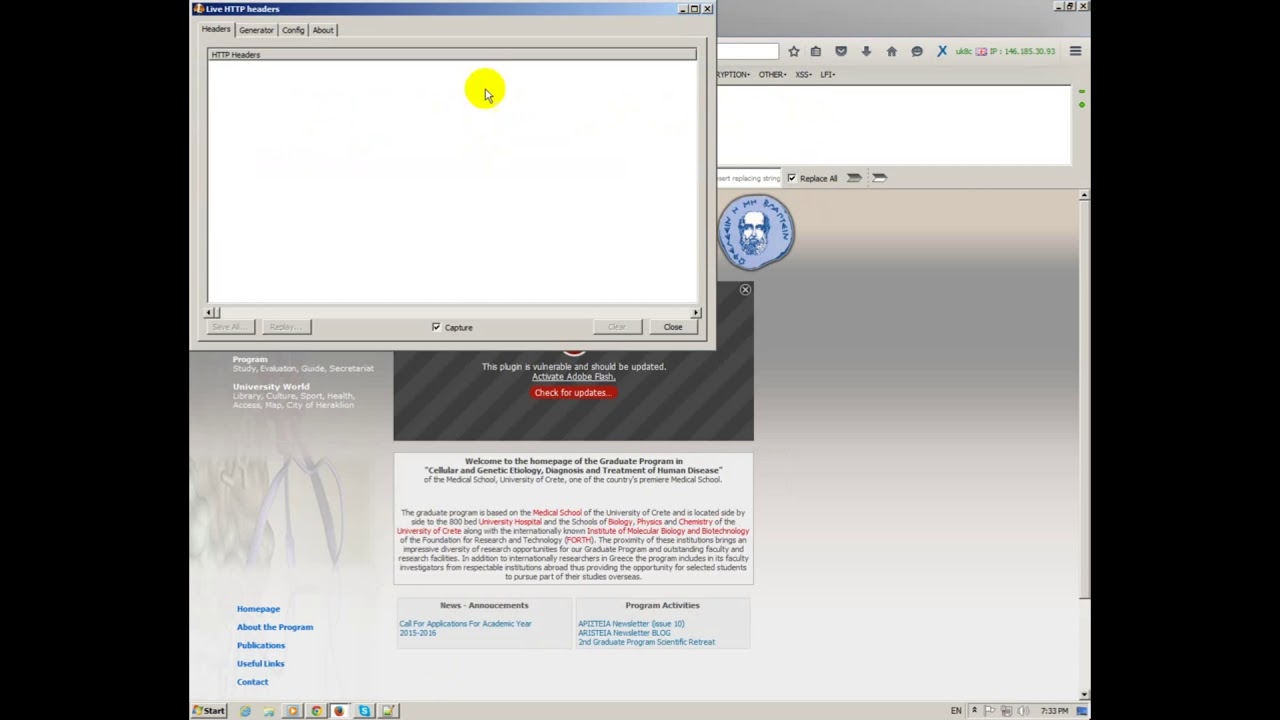Viewport: 1280px width, 720px height.
Task: Click the Home icon in Firefox toolbar
Action: click(891, 51)
